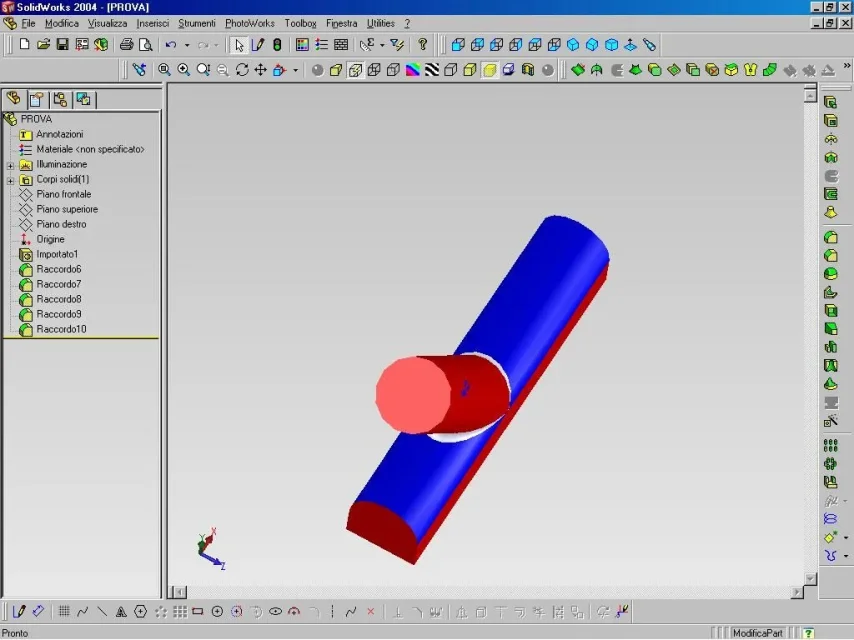854x640 pixels.
Task: Select the Rotate View tool
Action: click(242, 70)
